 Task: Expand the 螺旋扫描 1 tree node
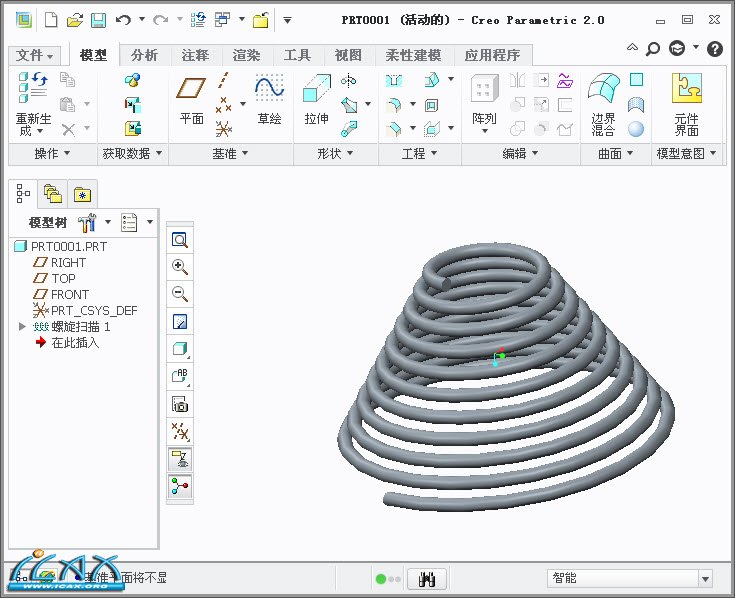(x=23, y=326)
